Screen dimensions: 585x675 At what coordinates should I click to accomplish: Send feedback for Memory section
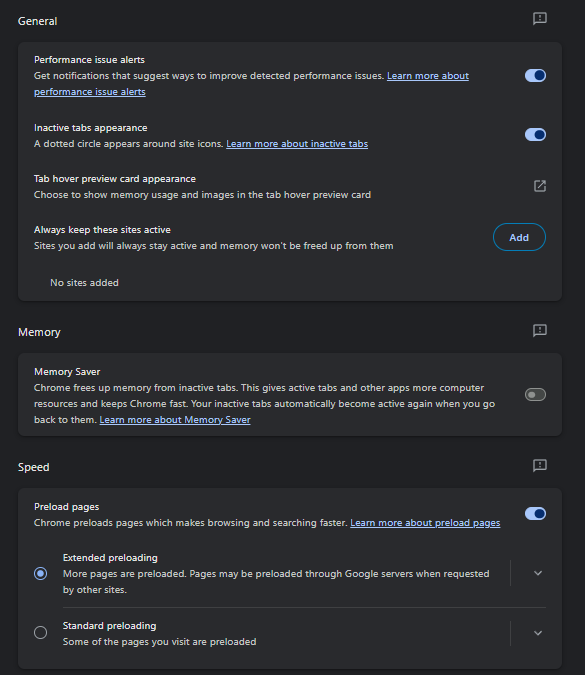click(x=539, y=330)
